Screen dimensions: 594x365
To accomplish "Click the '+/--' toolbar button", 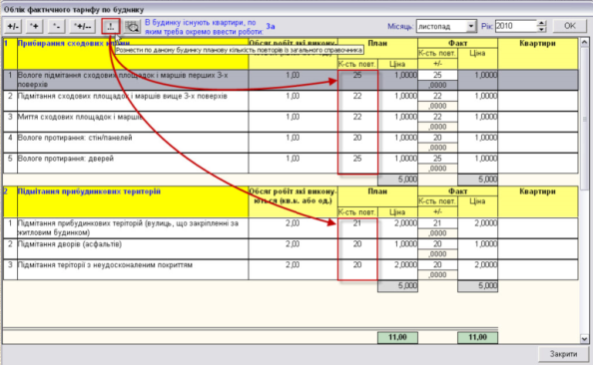I will pyautogui.click(x=82, y=27).
